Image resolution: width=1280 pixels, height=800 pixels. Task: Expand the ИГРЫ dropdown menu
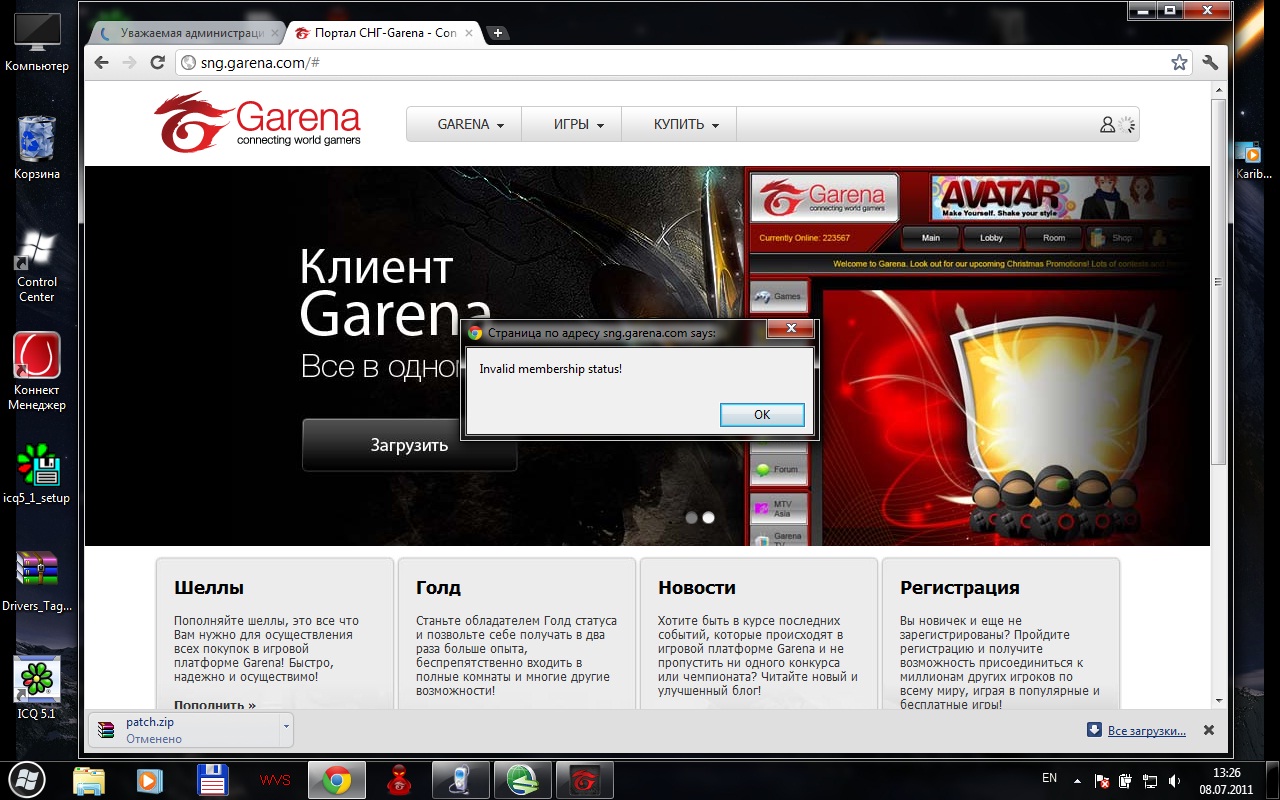coord(579,125)
